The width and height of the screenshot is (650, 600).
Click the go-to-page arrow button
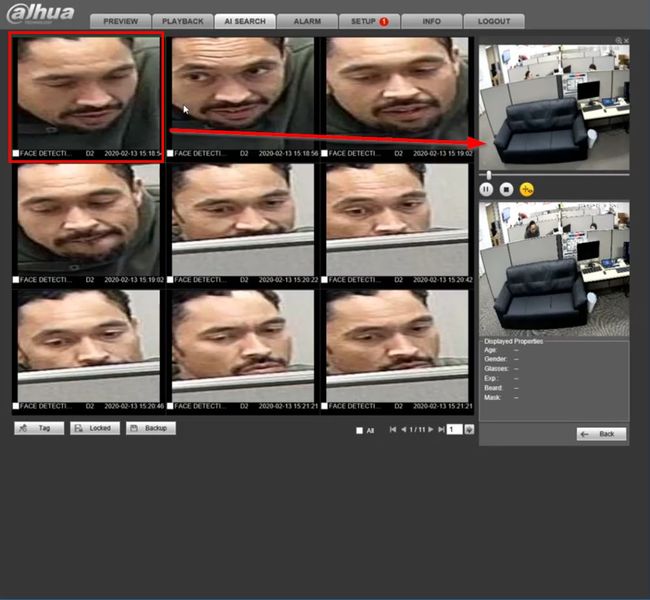point(469,430)
